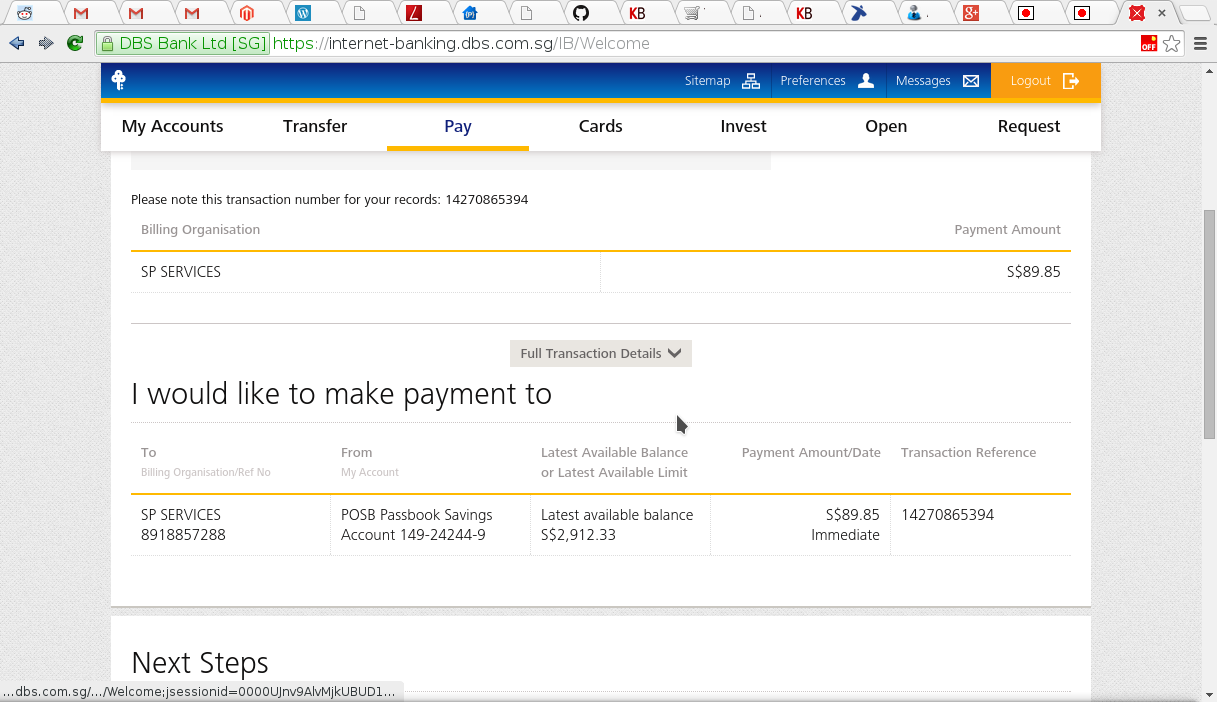Open the Open menu
This screenshot has width=1217, height=702.
pyautogui.click(x=886, y=126)
